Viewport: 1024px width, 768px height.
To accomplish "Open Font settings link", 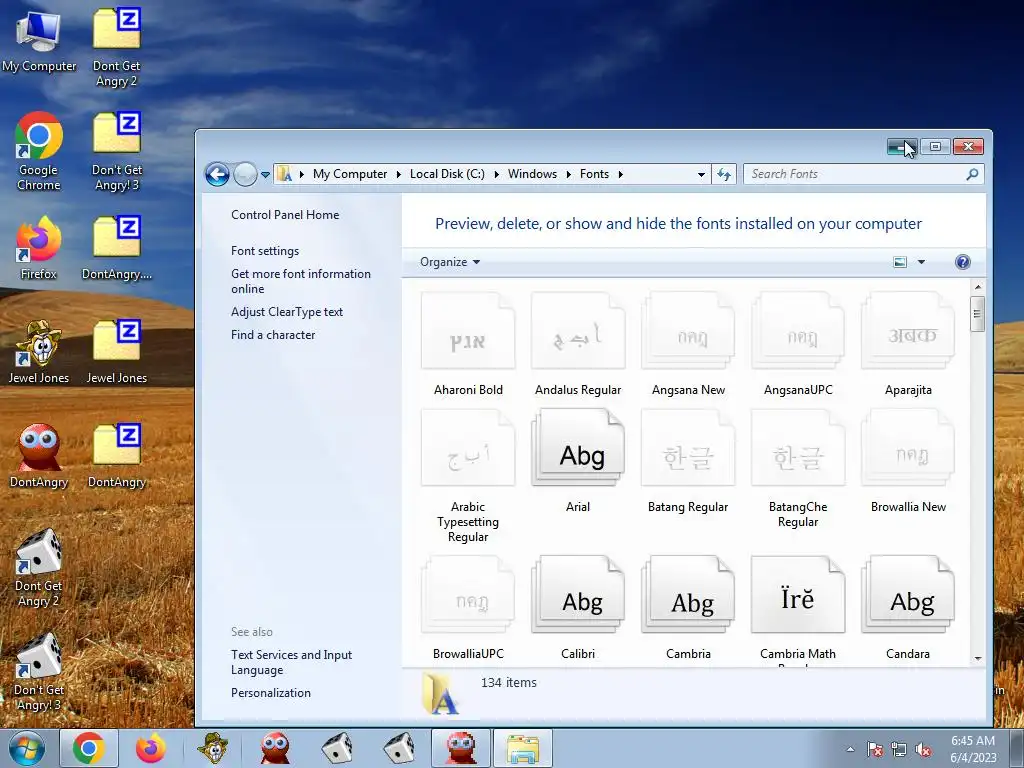I will pyautogui.click(x=264, y=251).
